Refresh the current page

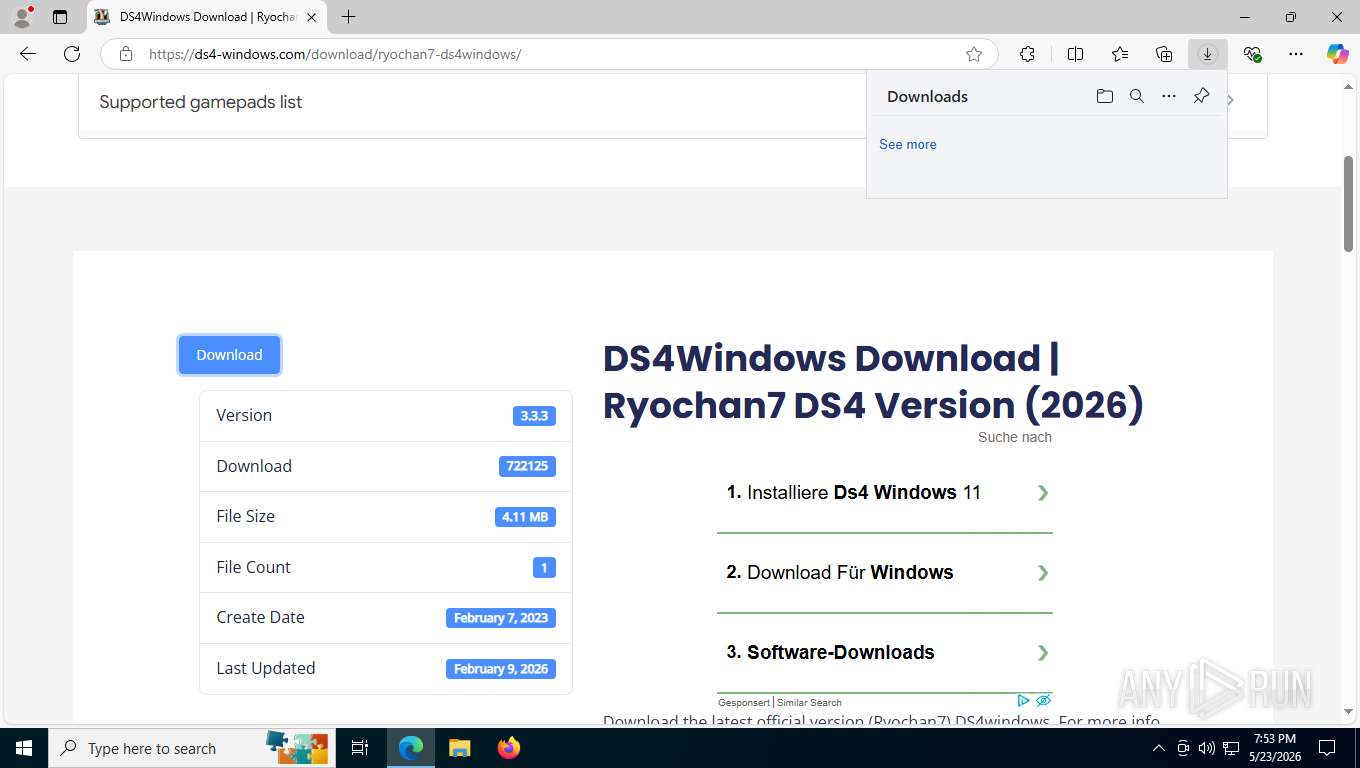tap(72, 54)
